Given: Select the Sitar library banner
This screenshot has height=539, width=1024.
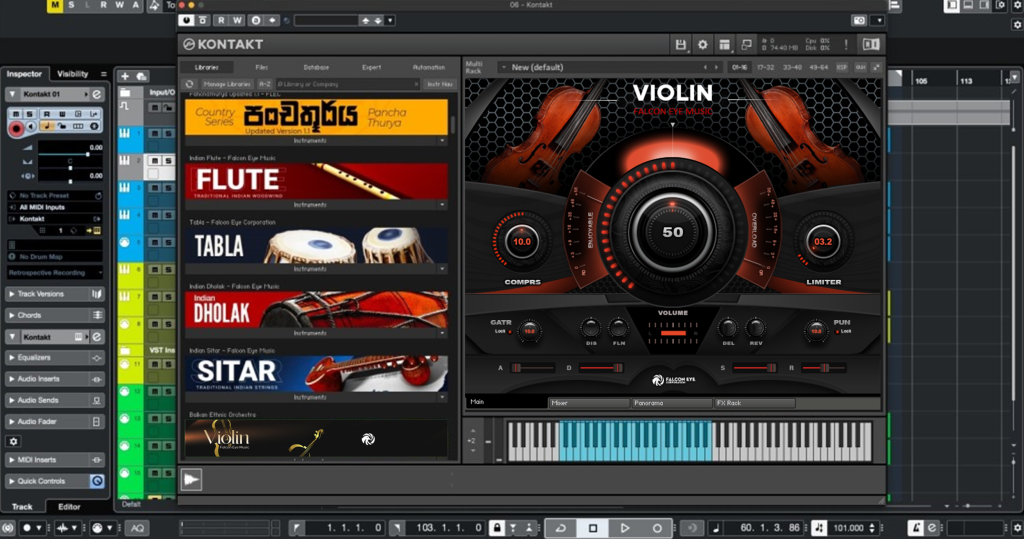Looking at the screenshot, I should pyautogui.click(x=316, y=374).
